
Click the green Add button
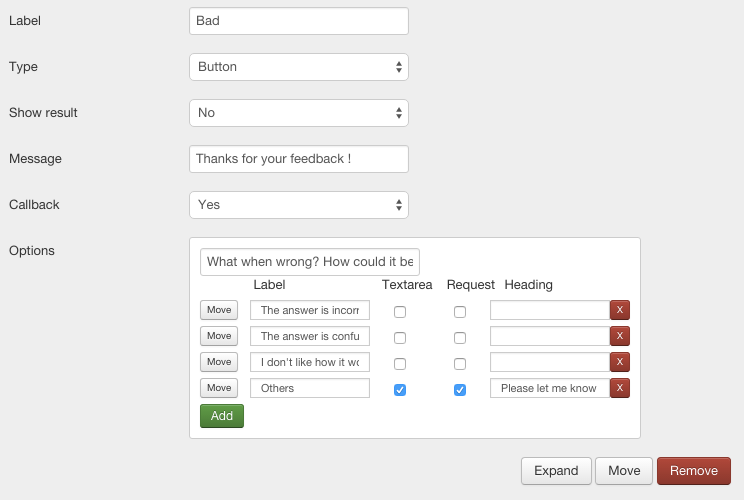pos(222,416)
